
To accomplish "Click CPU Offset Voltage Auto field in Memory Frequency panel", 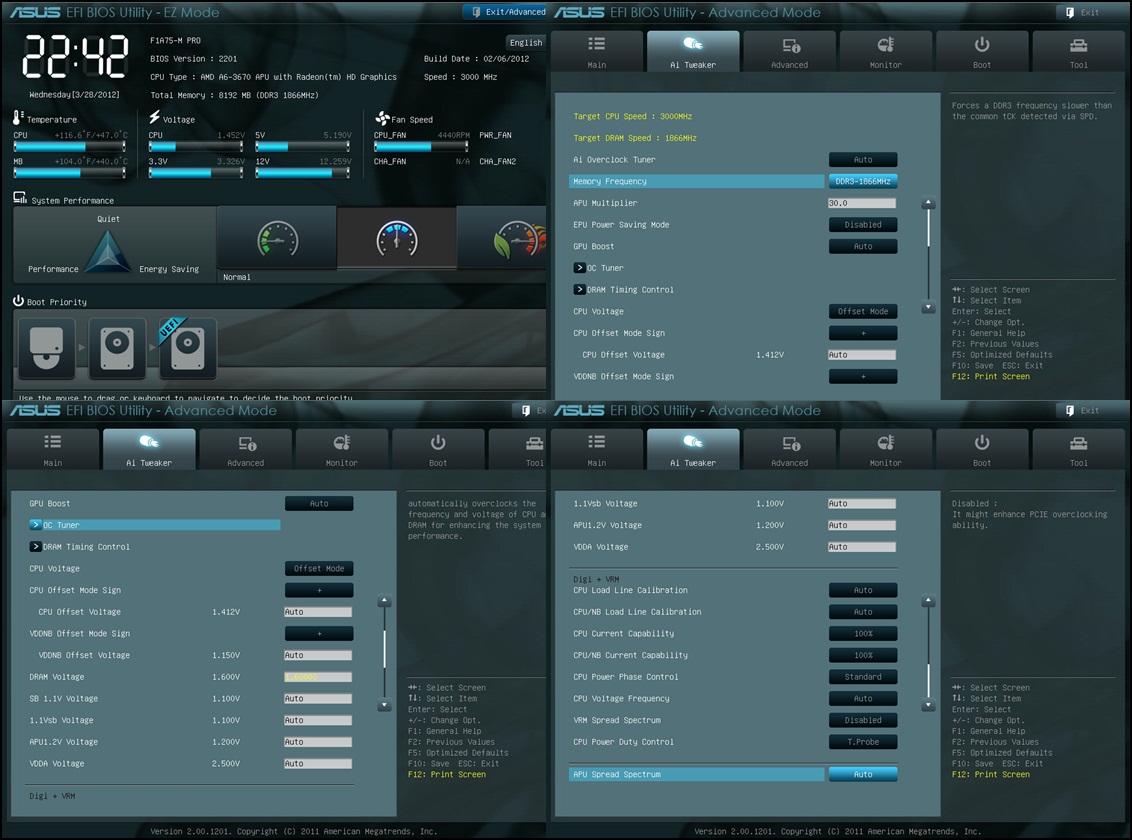I will tap(862, 354).
